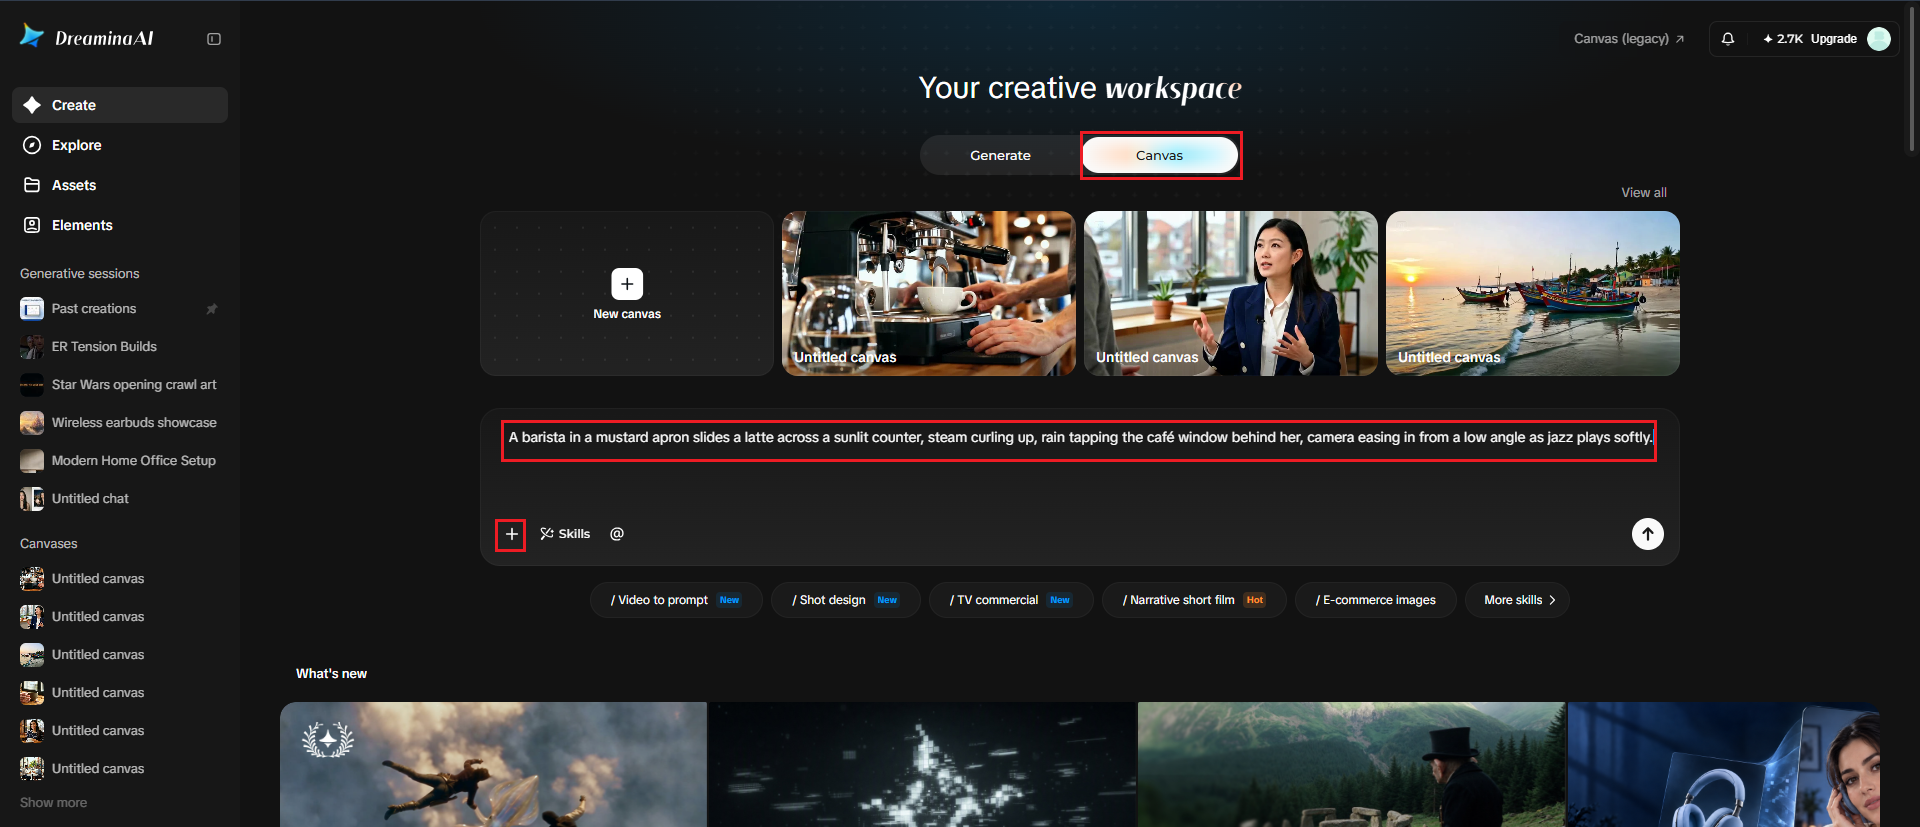Select the E-commerce images skill

tap(1376, 600)
